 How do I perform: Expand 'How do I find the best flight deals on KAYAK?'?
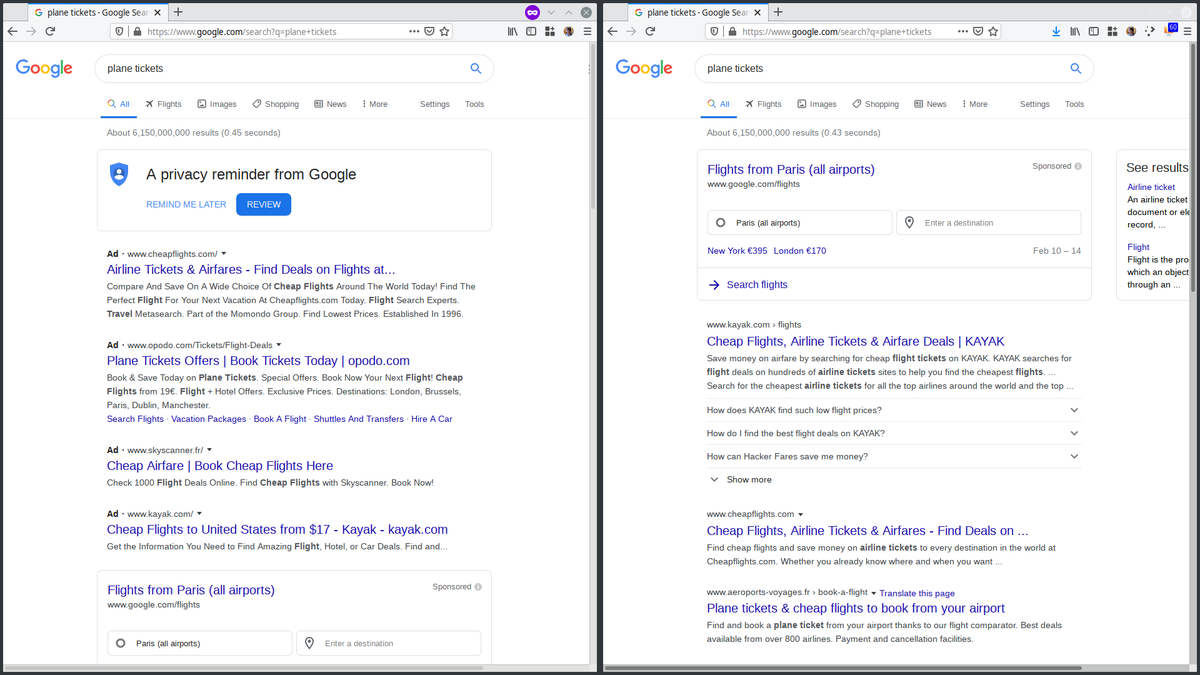point(893,433)
